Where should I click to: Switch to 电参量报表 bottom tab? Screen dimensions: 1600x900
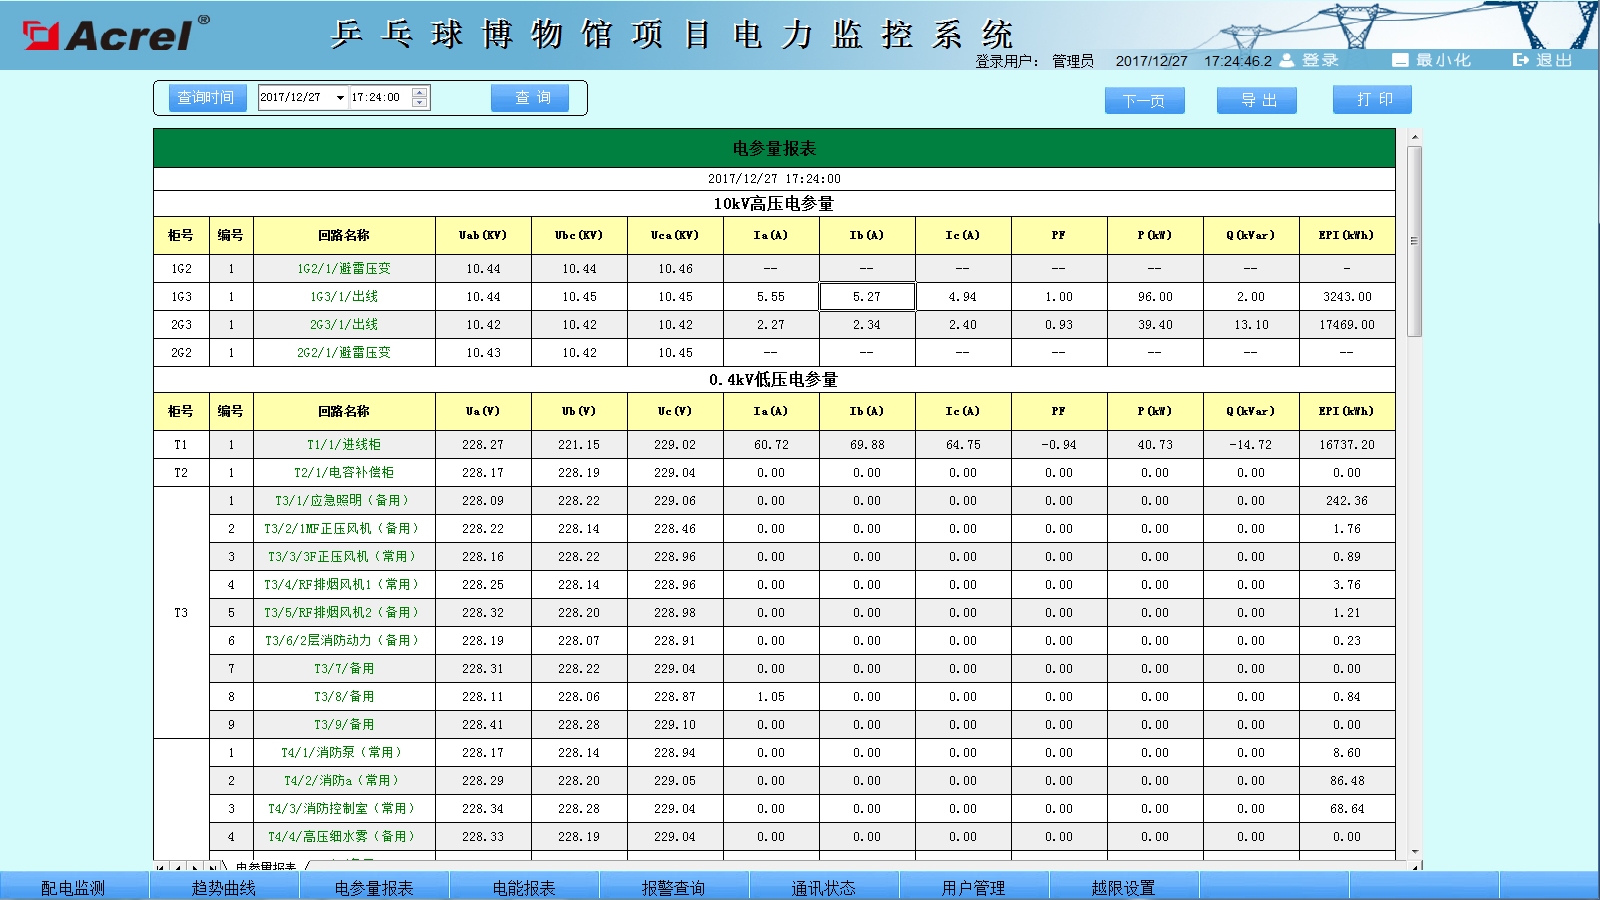coord(374,886)
